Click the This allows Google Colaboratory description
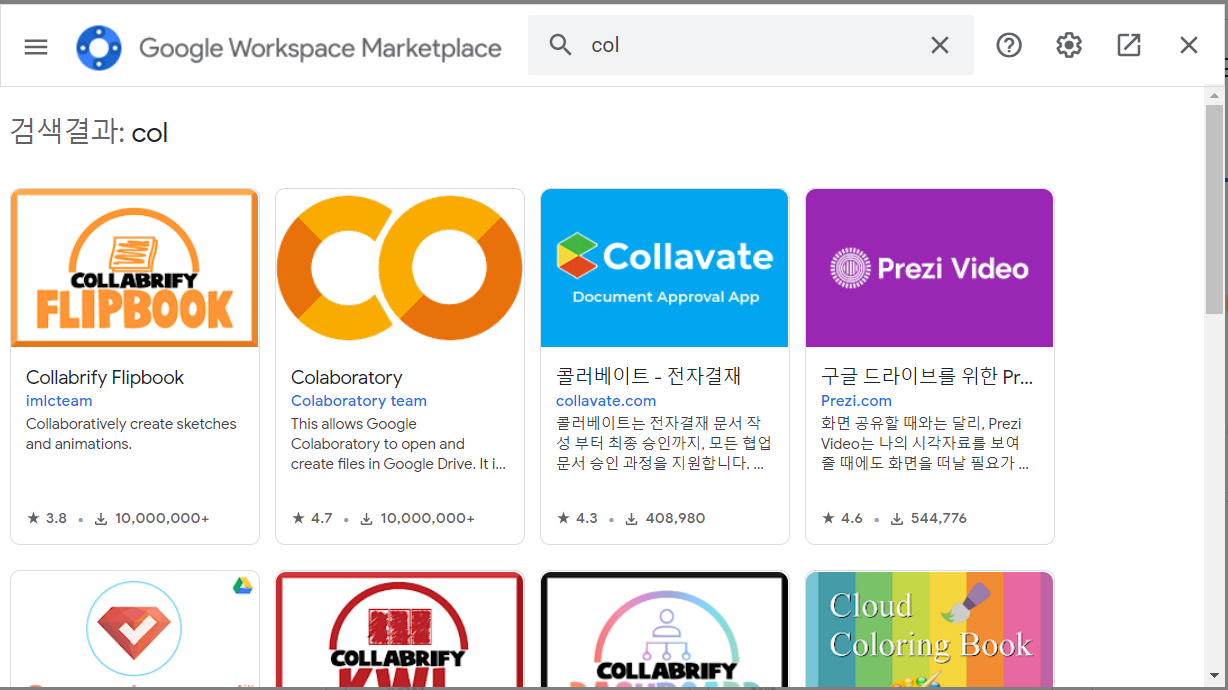The height and width of the screenshot is (690, 1228). (x=399, y=444)
